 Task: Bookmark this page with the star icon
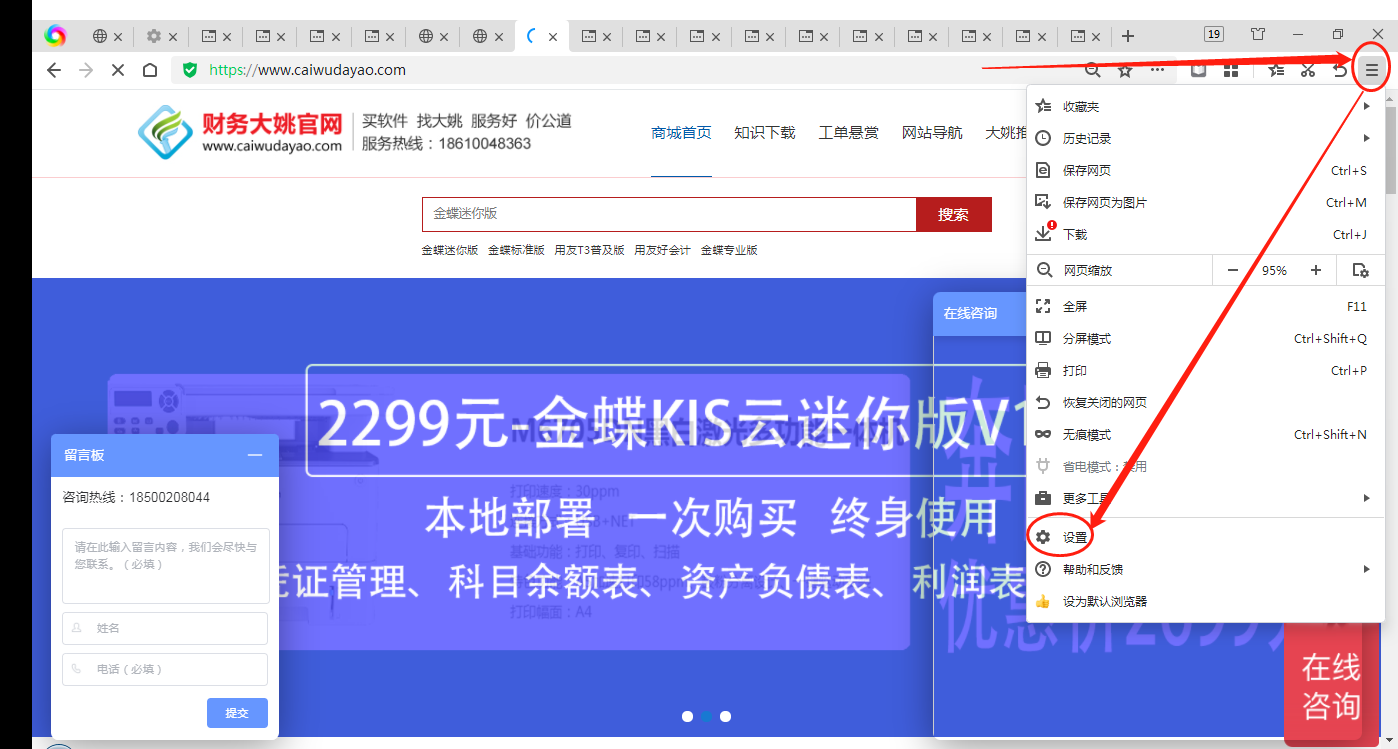click(1125, 70)
